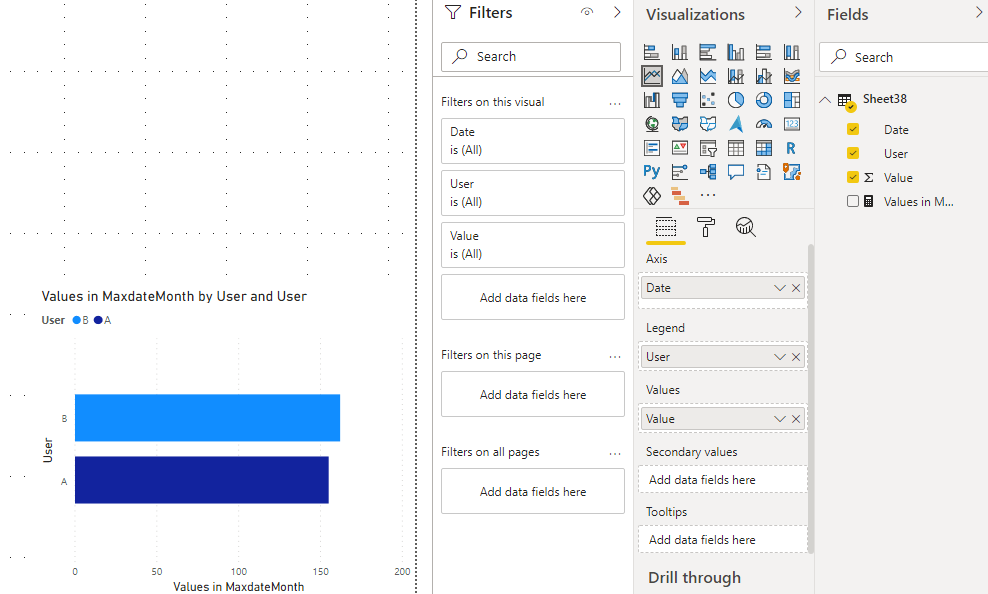The image size is (988, 594).
Task: Remove Date from Axis well
Action: (x=796, y=288)
